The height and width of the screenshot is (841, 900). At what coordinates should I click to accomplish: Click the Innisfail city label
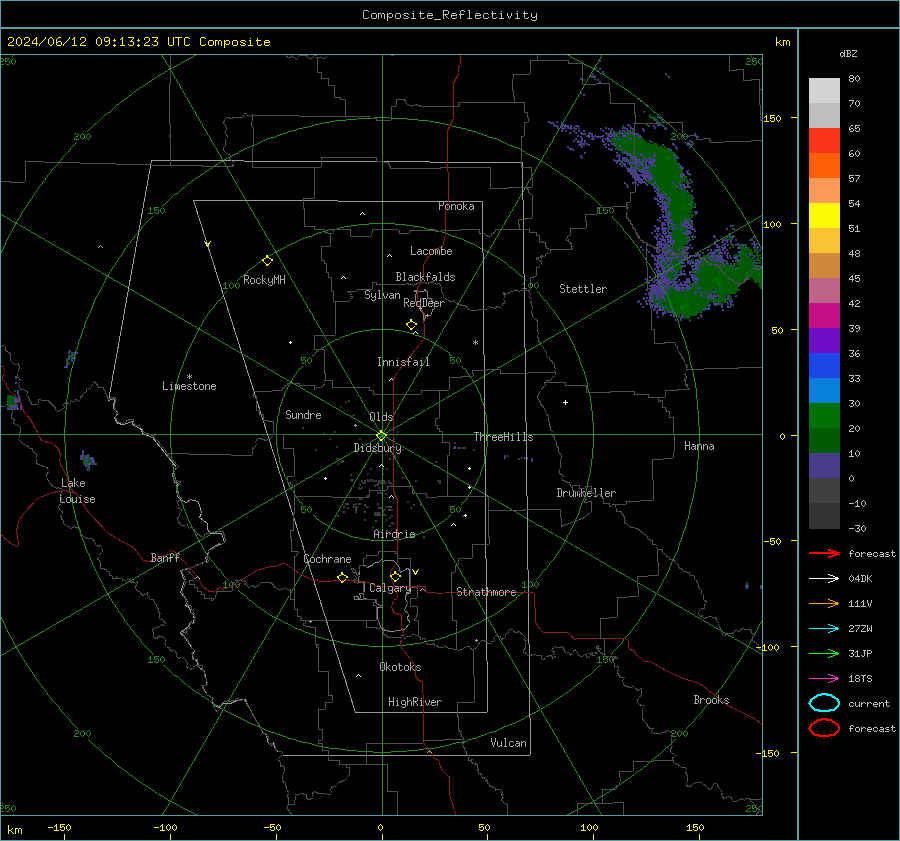pos(403,362)
